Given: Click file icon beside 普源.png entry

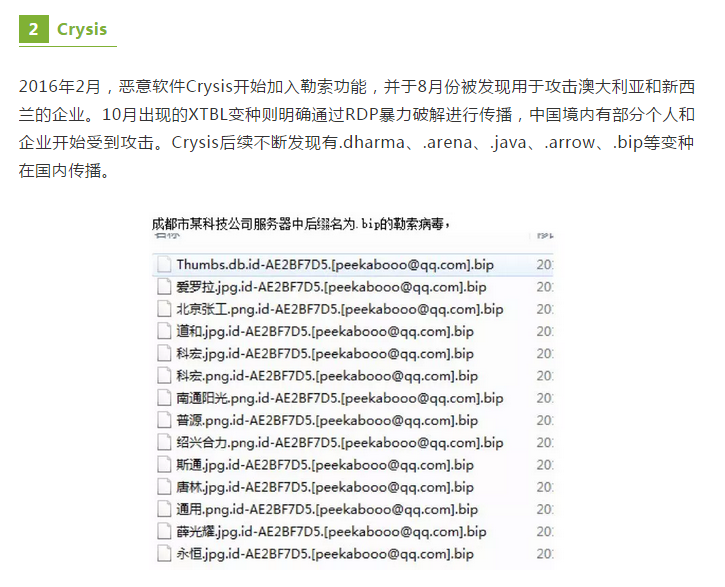Looking at the screenshot, I should click(x=164, y=420).
